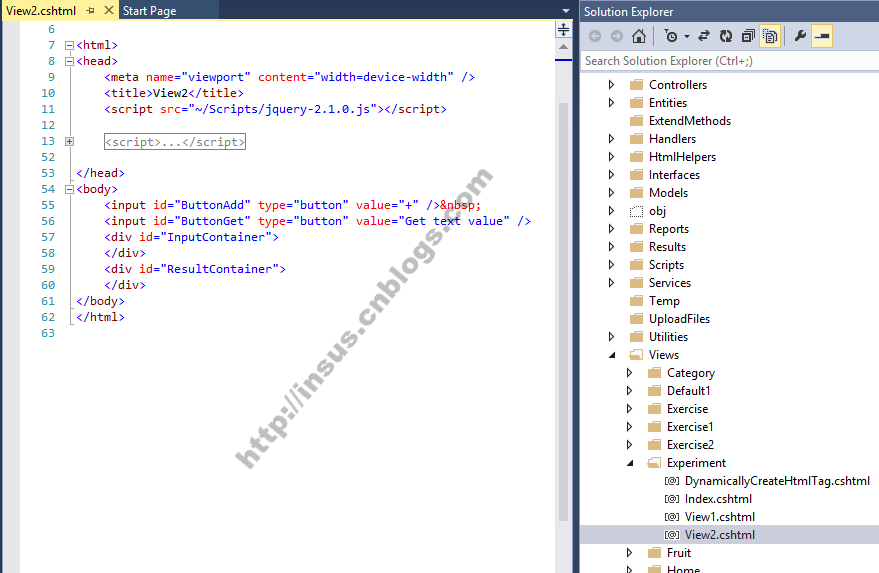The height and width of the screenshot is (573, 879).
Task: Open Properties with the wrench icon
Action: point(800,36)
